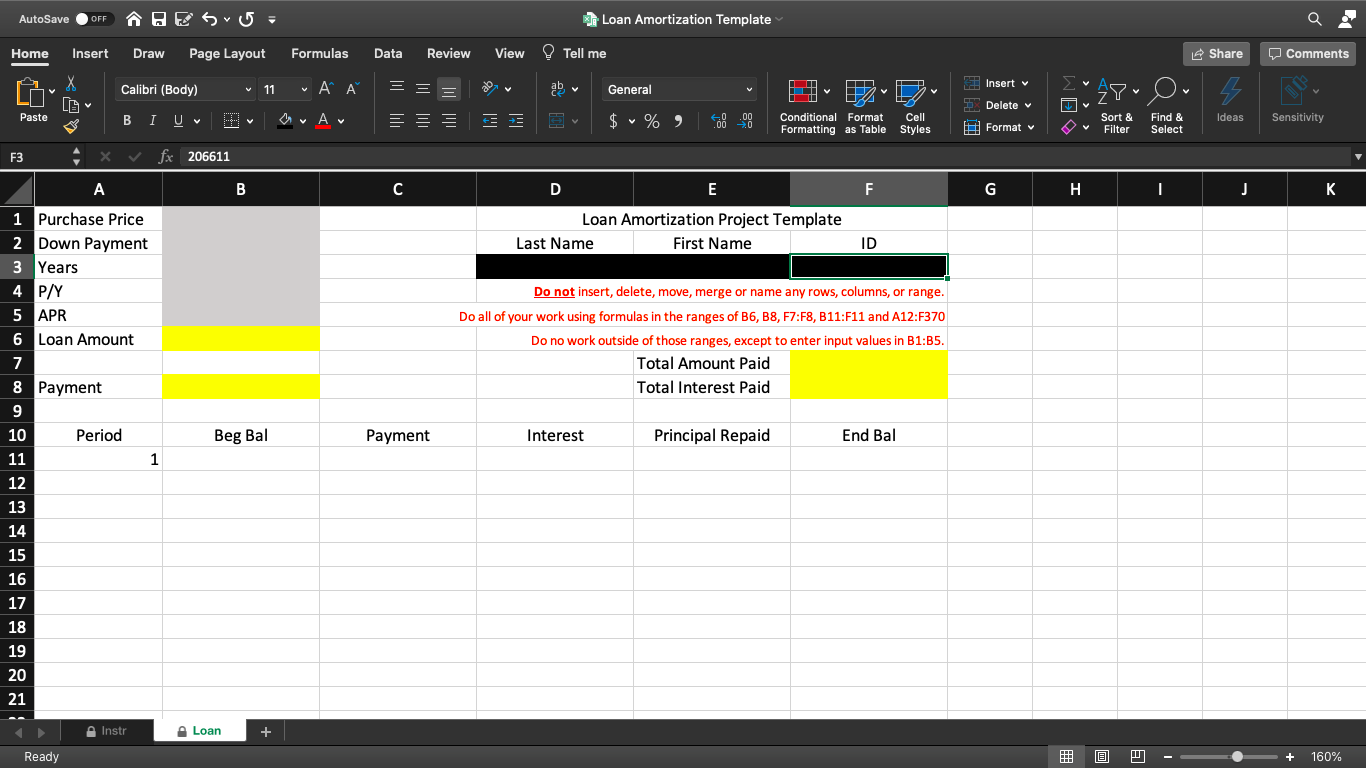Expand the number format dropdown showing General

748,89
